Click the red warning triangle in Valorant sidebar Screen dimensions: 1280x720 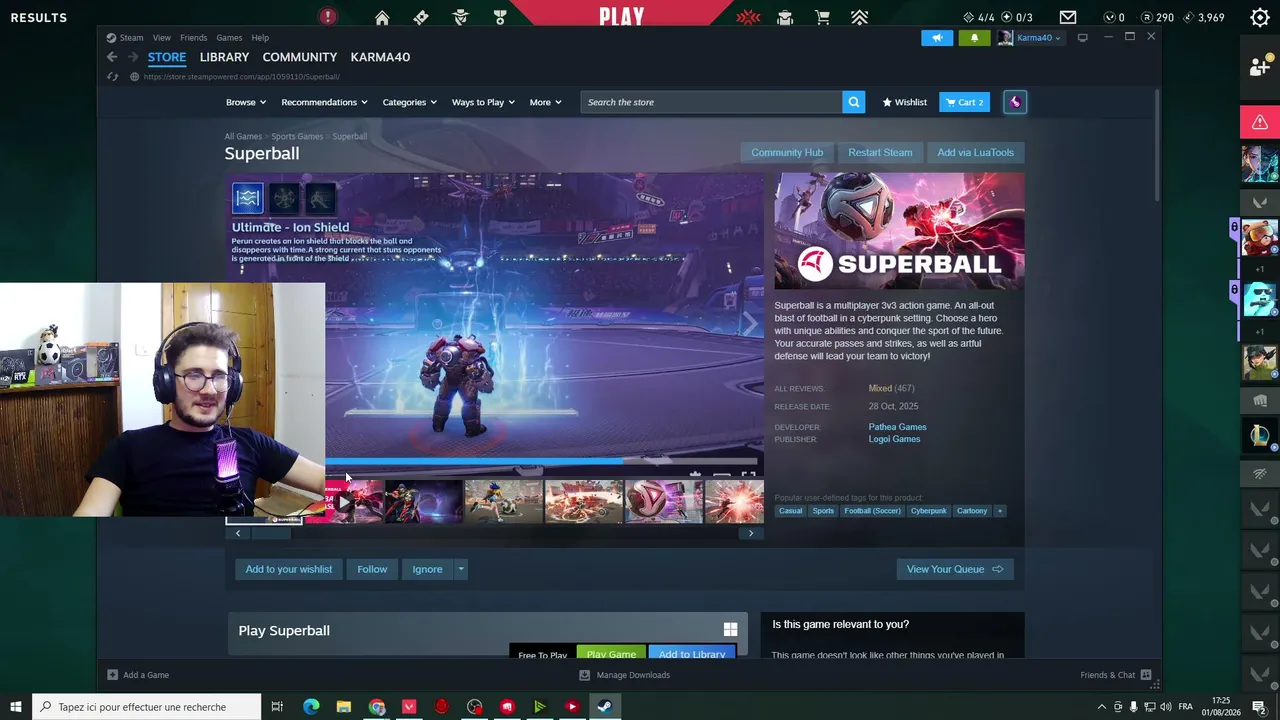[x=1260, y=122]
